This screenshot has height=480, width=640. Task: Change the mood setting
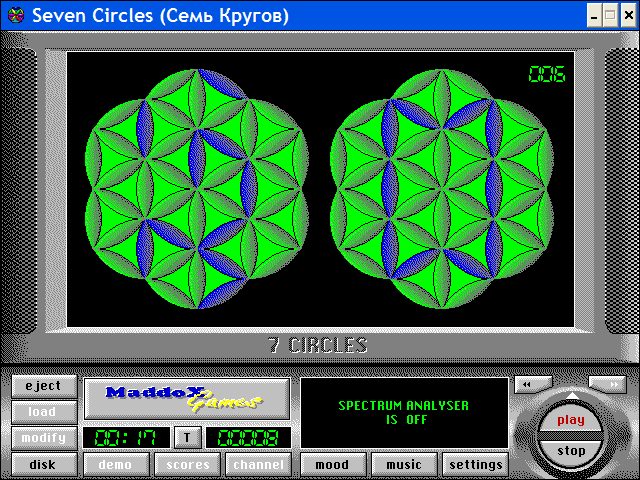click(x=333, y=464)
